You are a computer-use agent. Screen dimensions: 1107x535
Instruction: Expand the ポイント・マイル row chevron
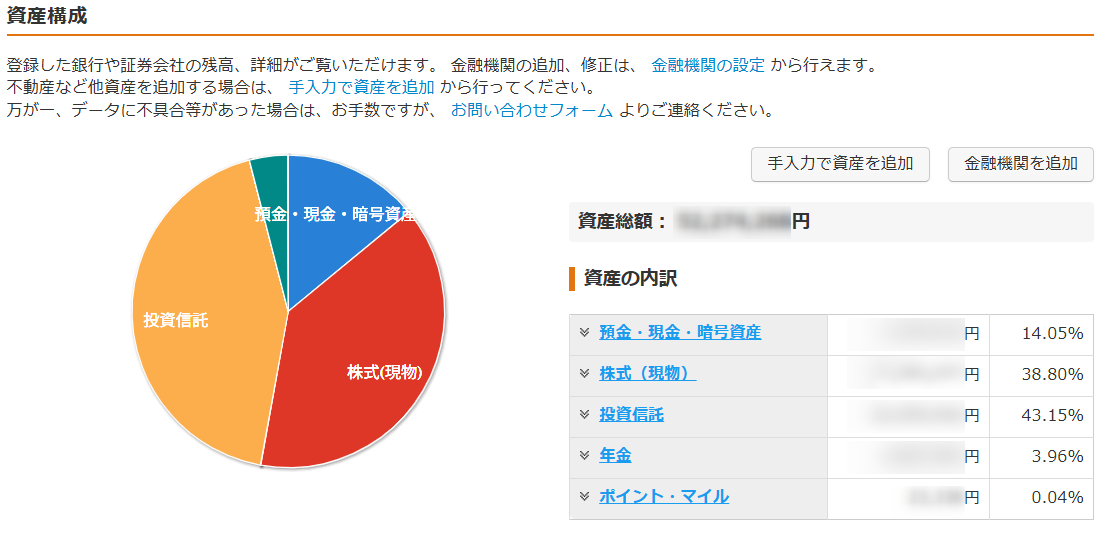[x=584, y=497]
